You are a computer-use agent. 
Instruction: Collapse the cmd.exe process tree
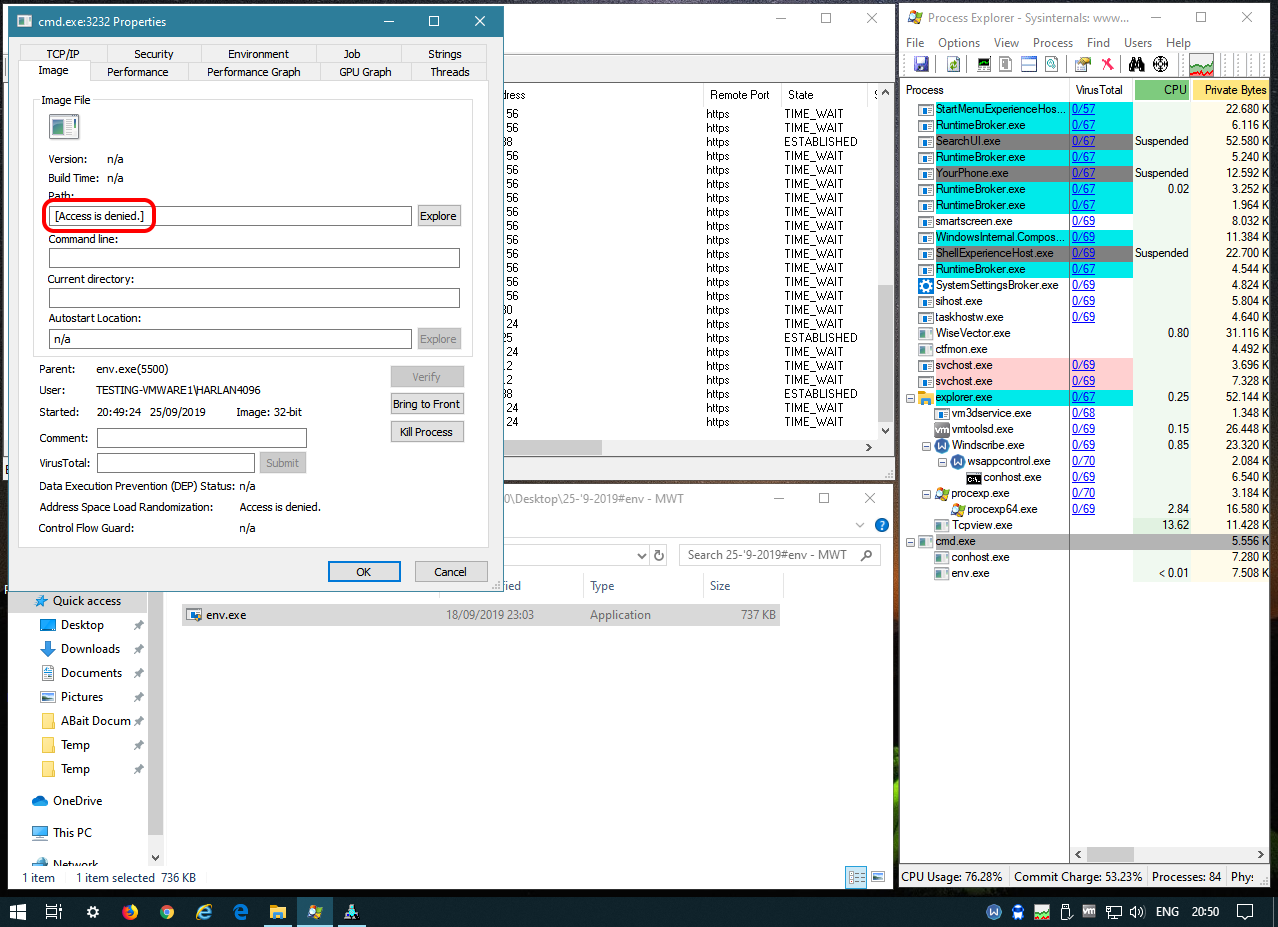point(910,541)
